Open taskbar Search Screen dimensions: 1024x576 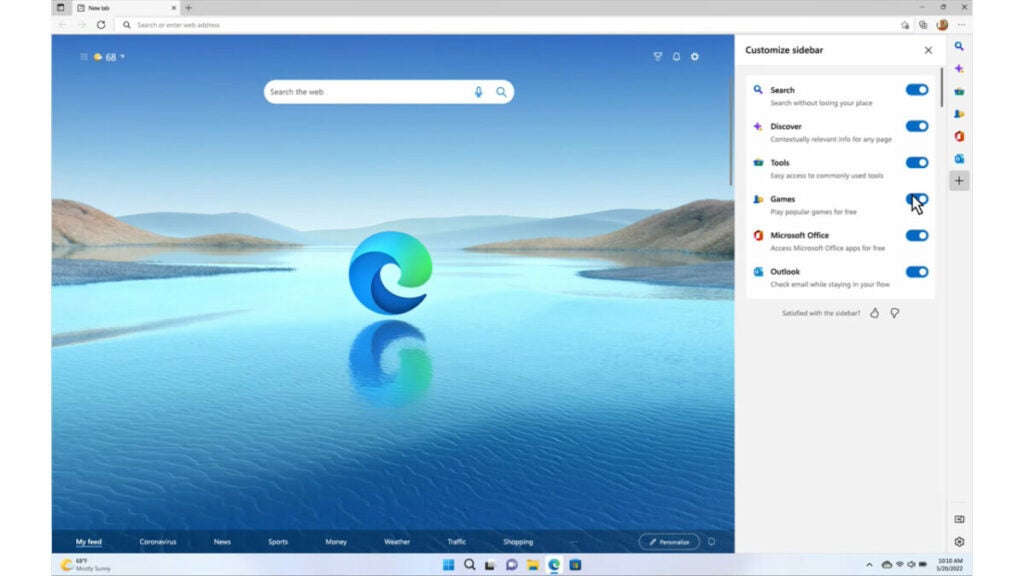[469, 565]
